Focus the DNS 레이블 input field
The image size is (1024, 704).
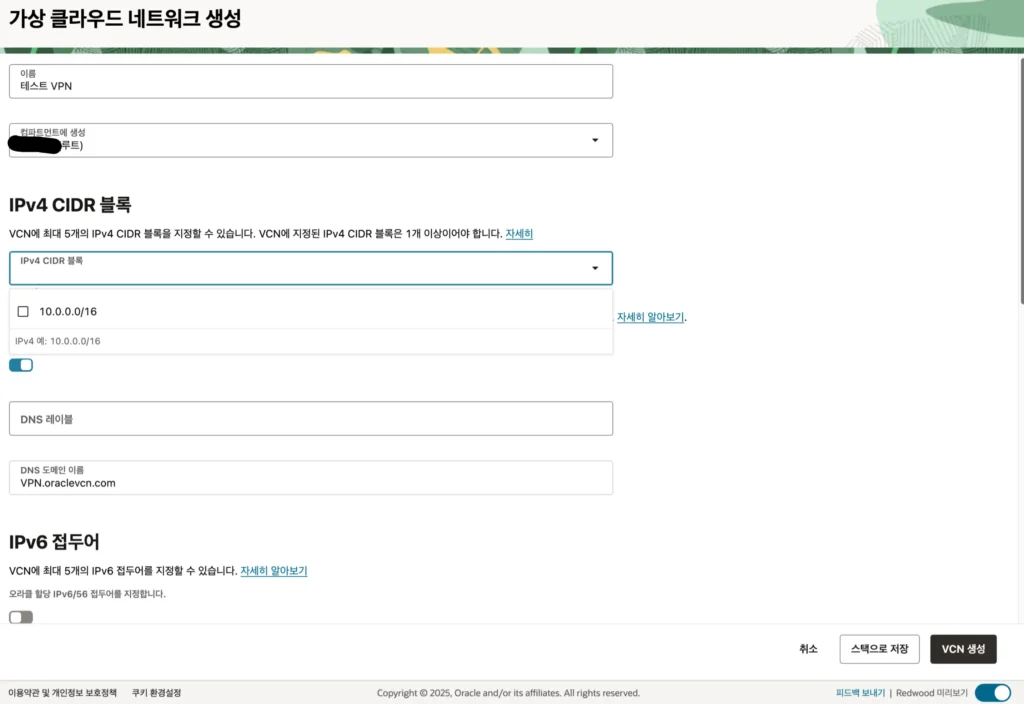[310, 419]
